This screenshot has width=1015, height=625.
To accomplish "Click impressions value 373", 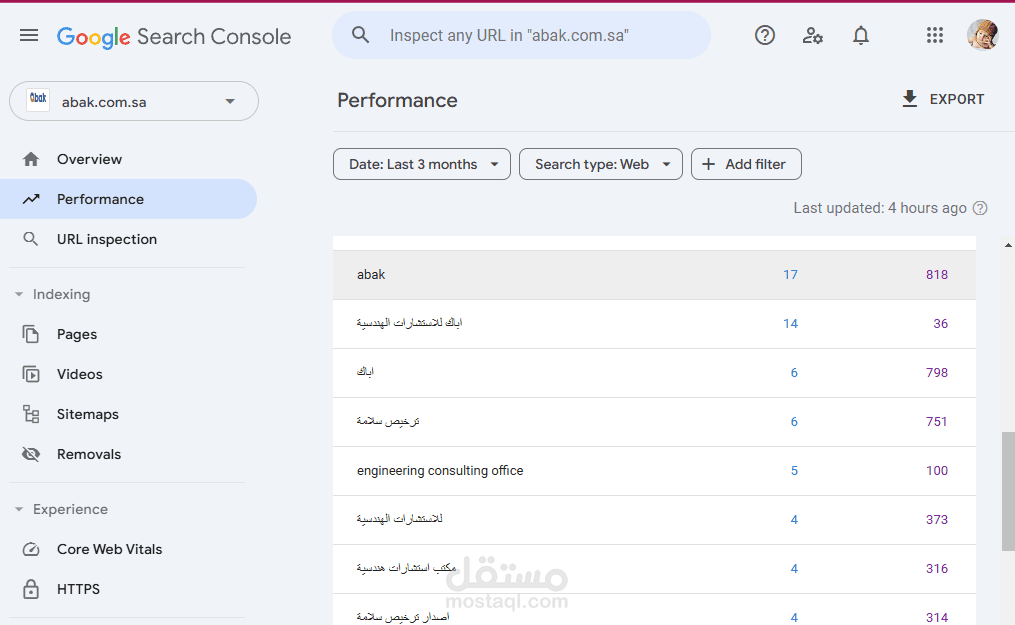I will [x=937, y=520].
